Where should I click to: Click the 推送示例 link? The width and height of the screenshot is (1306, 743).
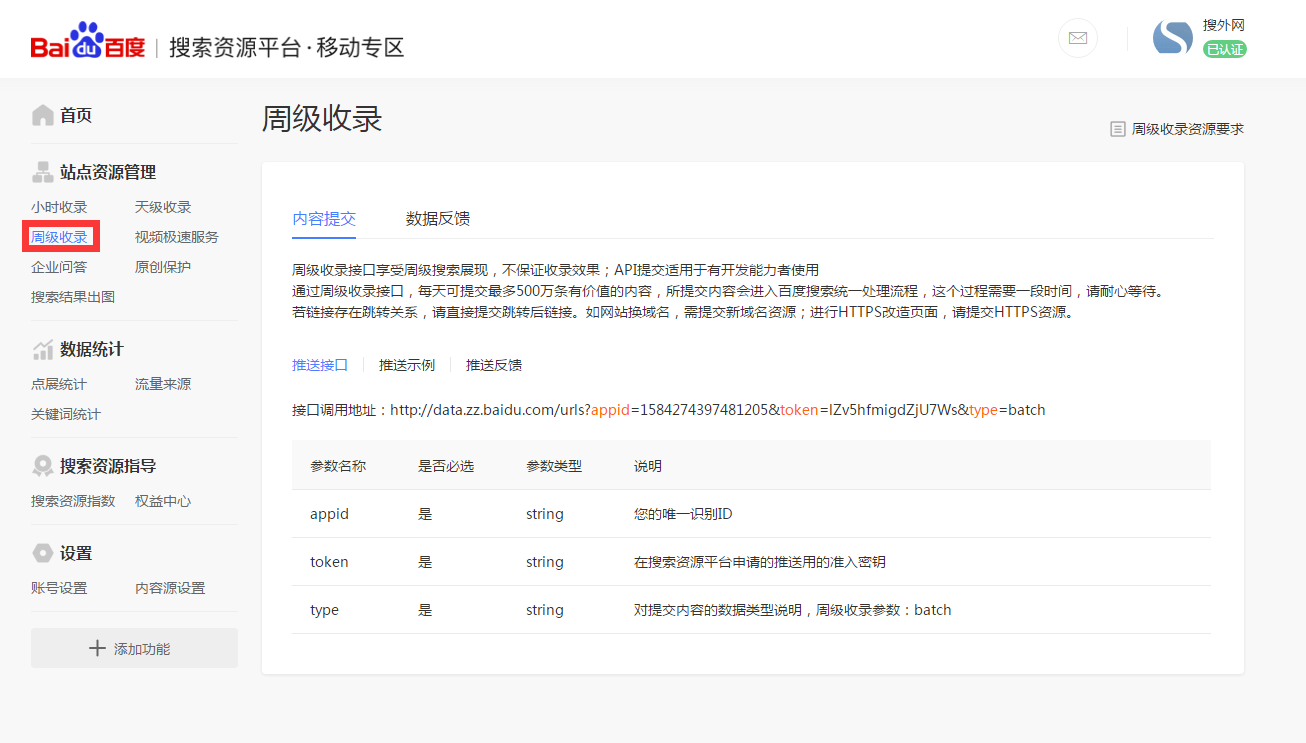point(406,364)
